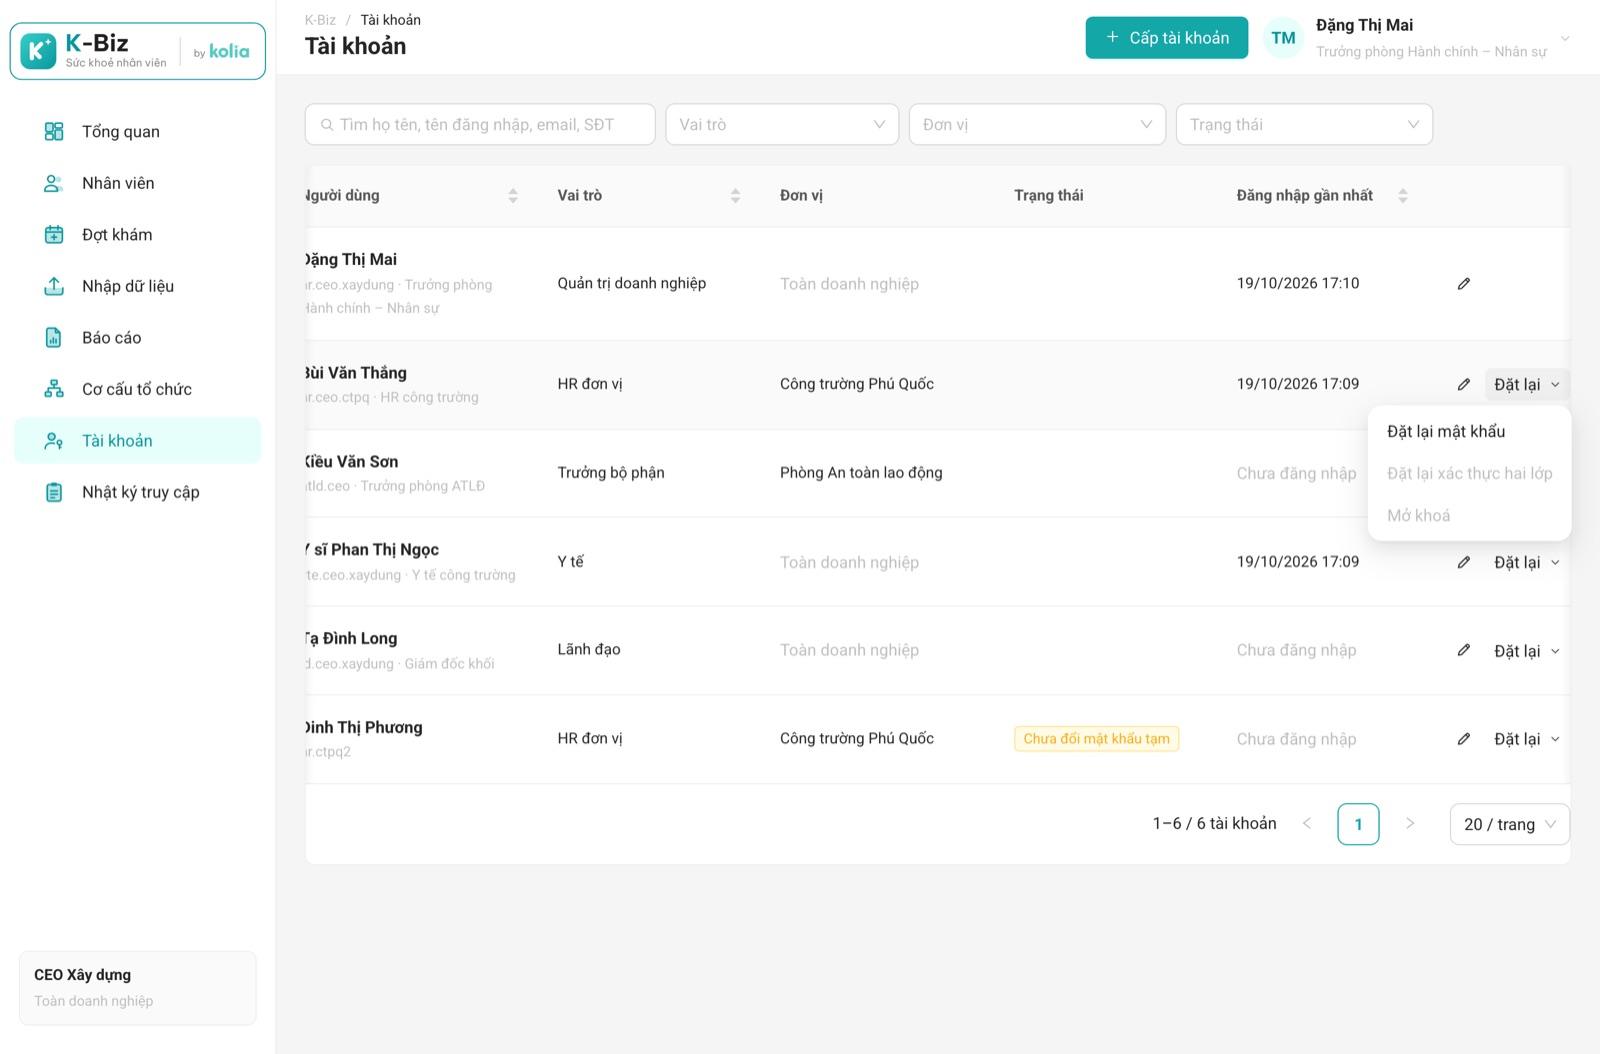This screenshot has width=1600, height=1054.
Task: Click the Cấp tài khoản button
Action: [1166, 38]
